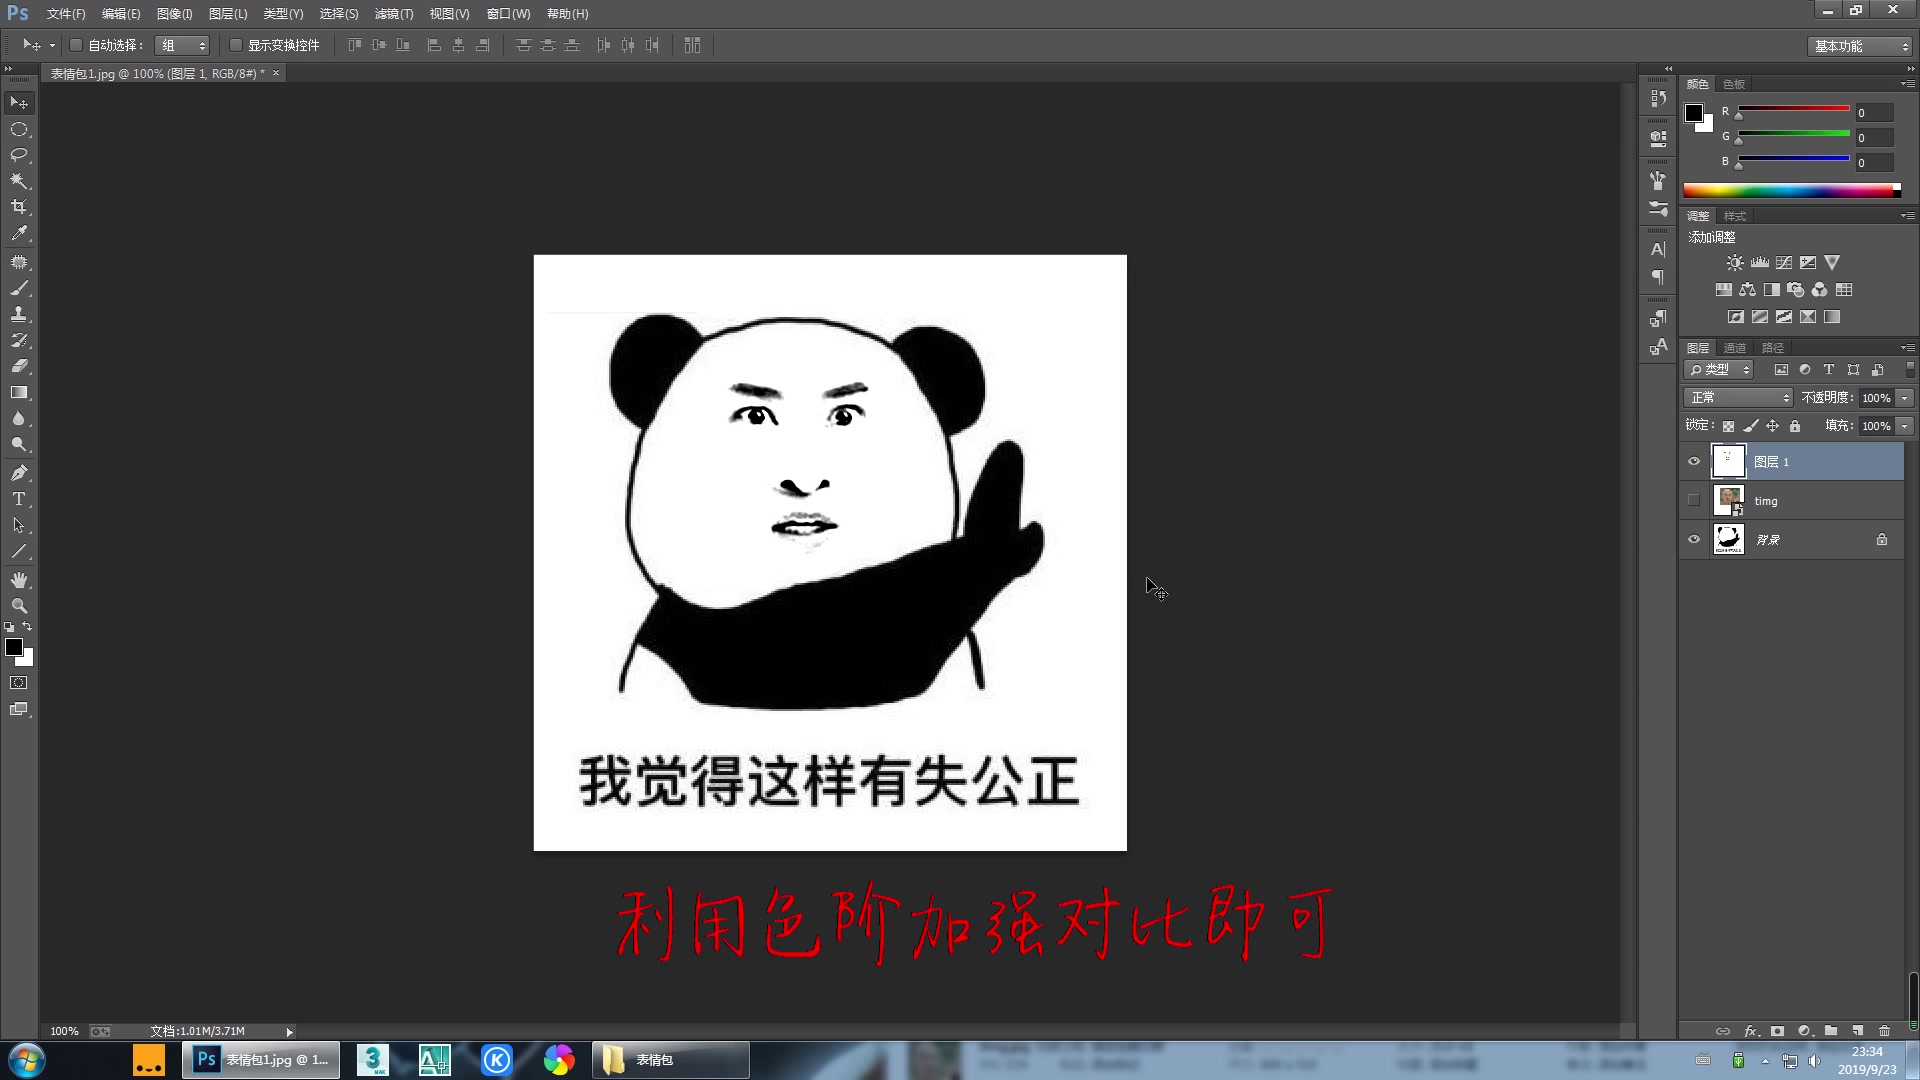The image size is (1920, 1080).
Task: Select the Zoom tool
Action: click(x=19, y=606)
